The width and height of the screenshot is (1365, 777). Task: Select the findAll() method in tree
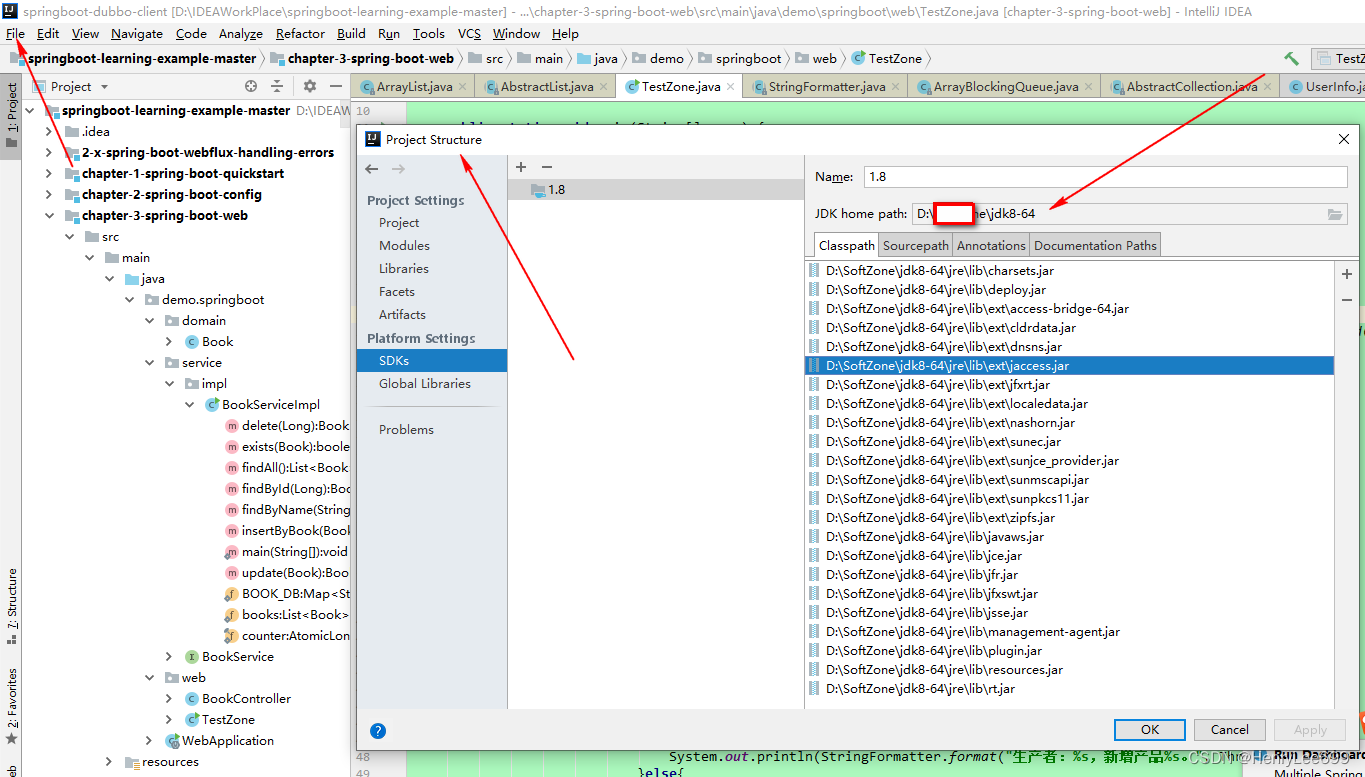(295, 468)
